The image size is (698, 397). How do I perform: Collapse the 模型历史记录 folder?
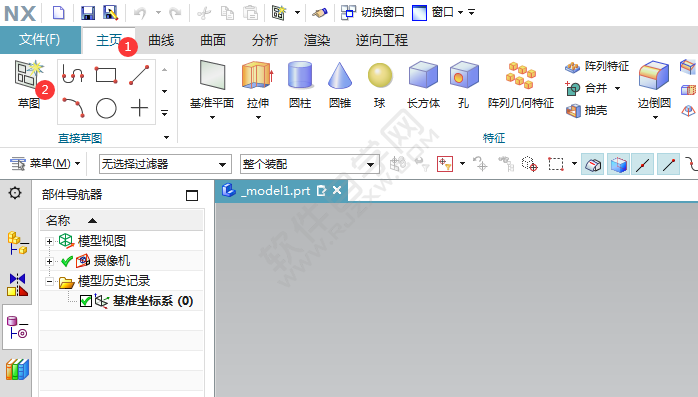click(x=49, y=281)
